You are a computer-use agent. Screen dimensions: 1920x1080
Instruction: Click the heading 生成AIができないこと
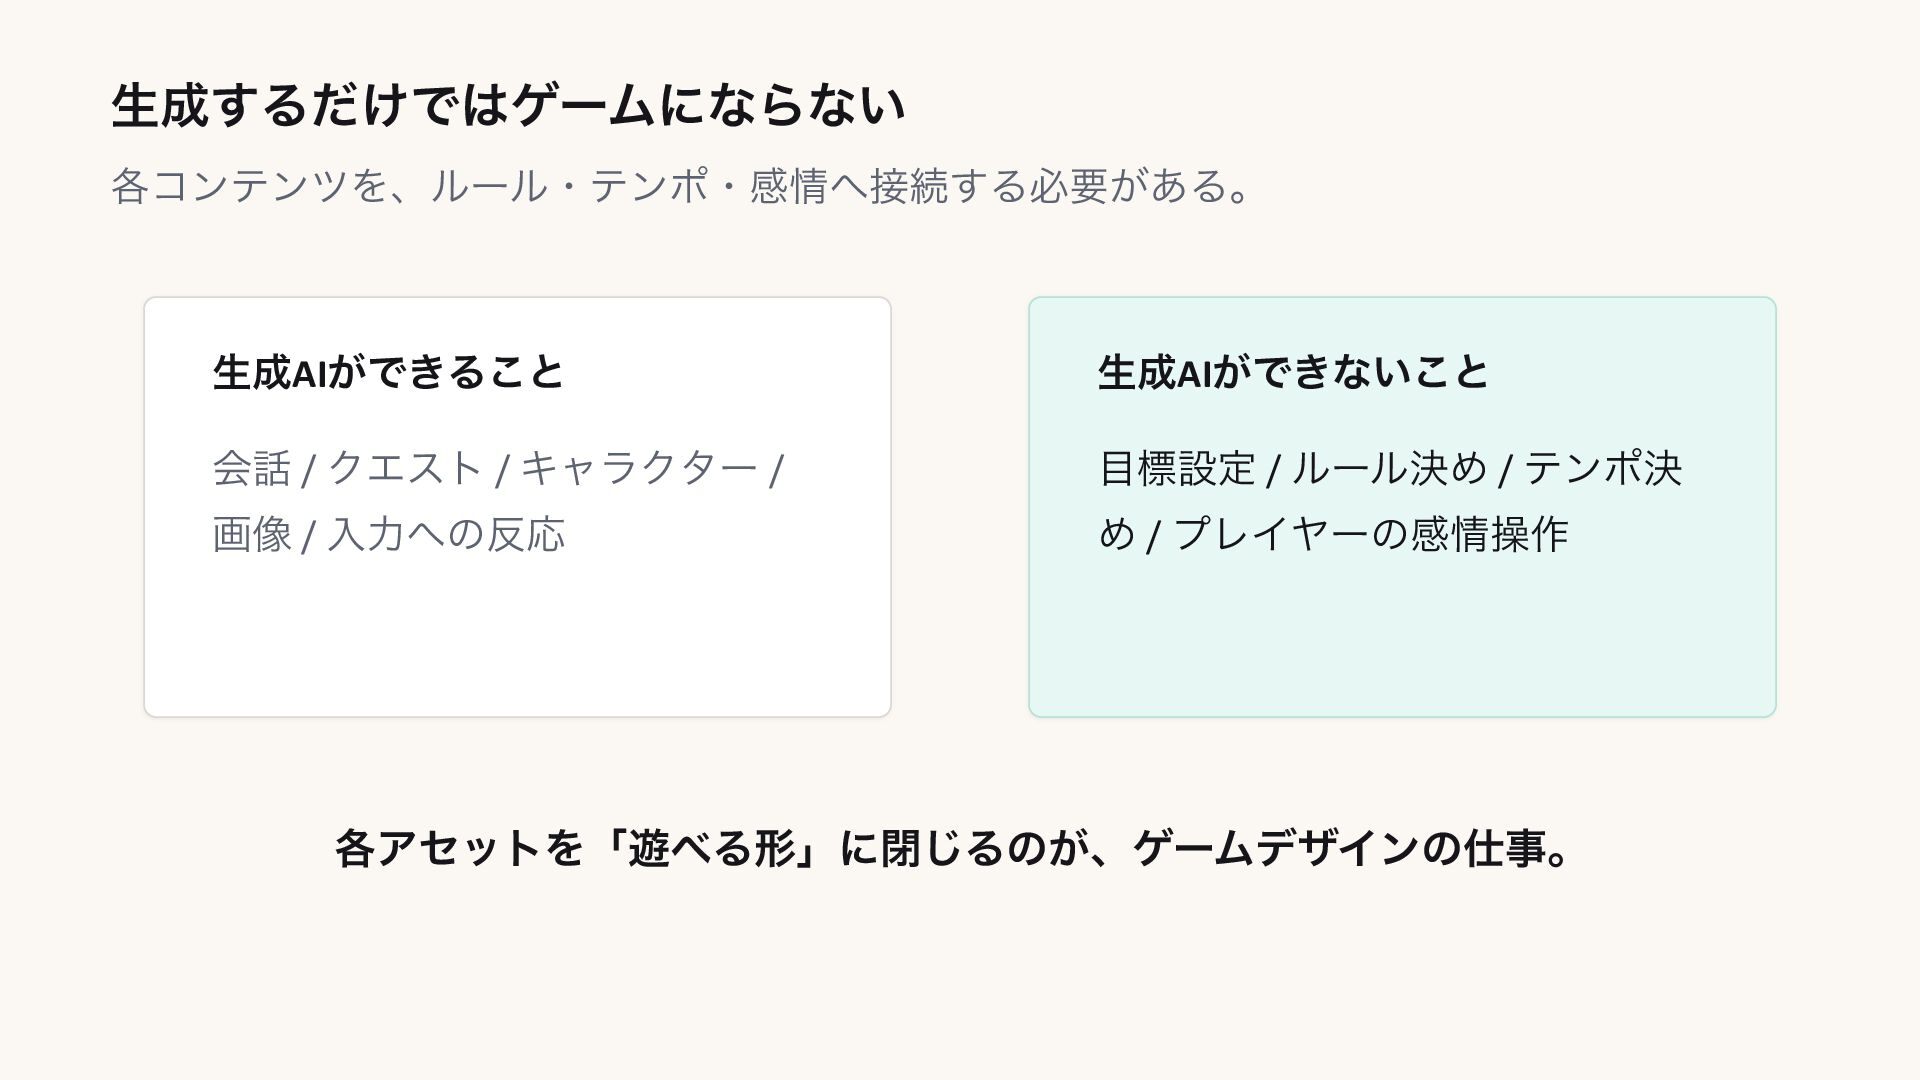1294,373
